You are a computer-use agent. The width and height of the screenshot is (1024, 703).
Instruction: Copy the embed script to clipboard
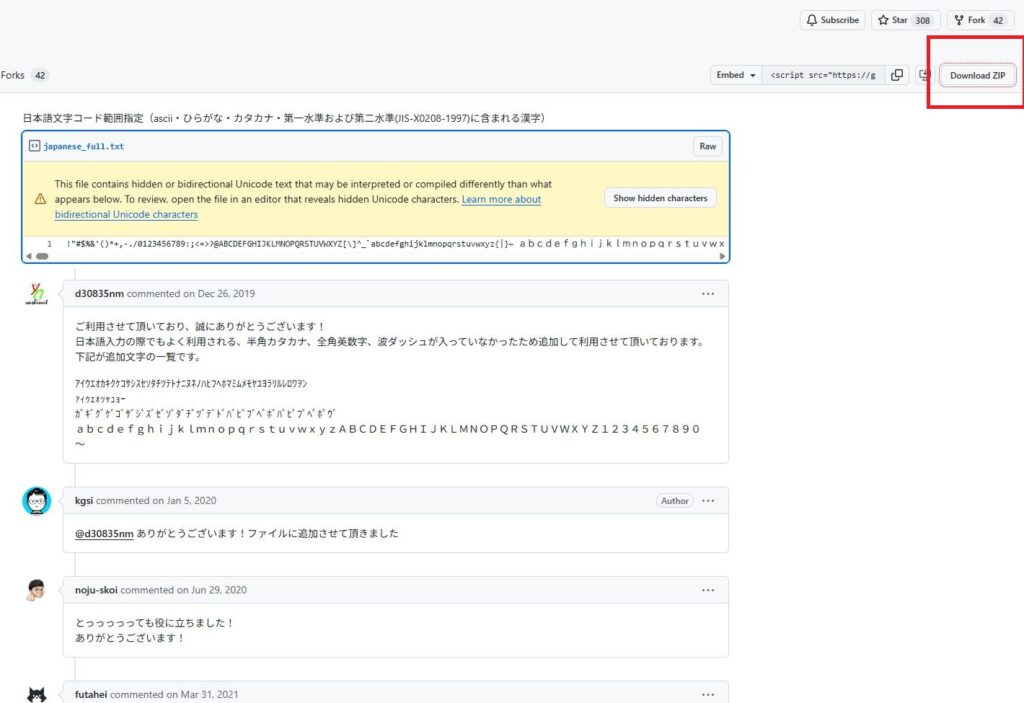pos(897,75)
